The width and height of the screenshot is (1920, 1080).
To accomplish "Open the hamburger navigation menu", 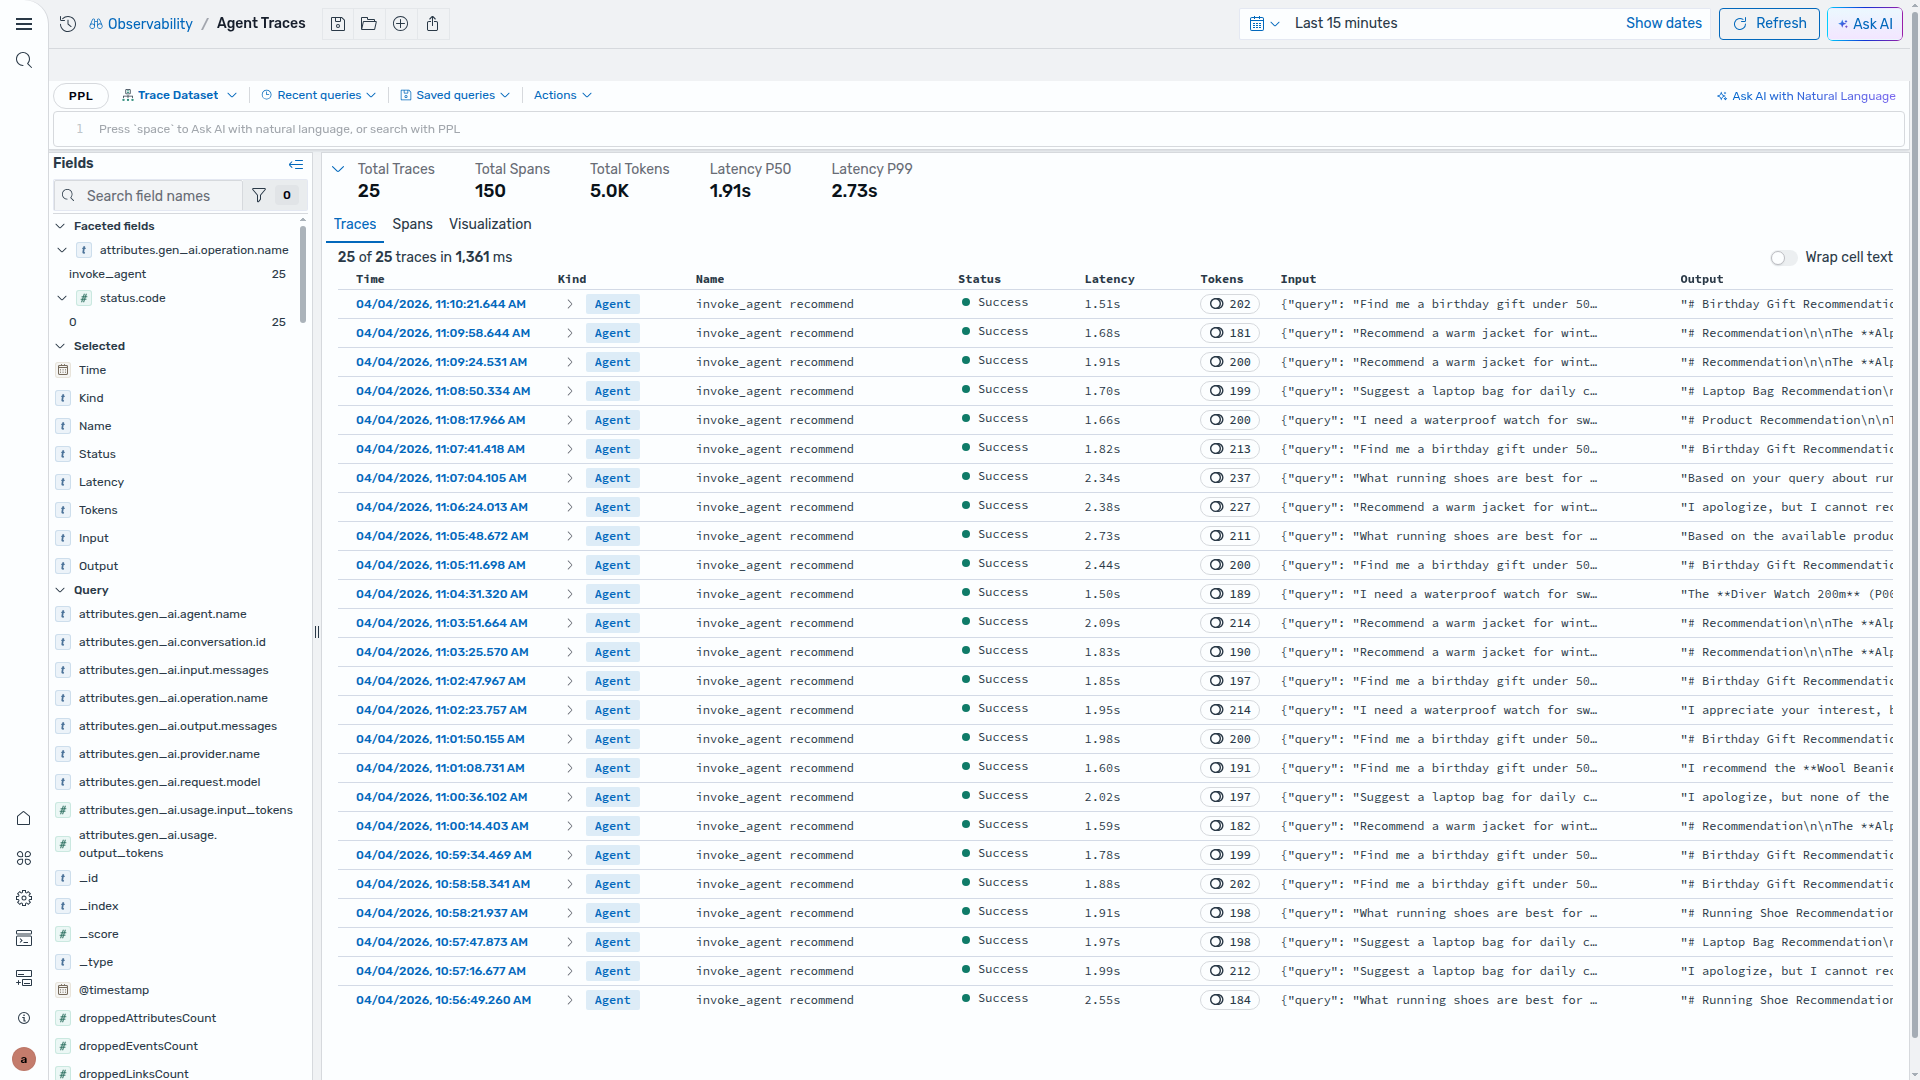I will [24, 24].
